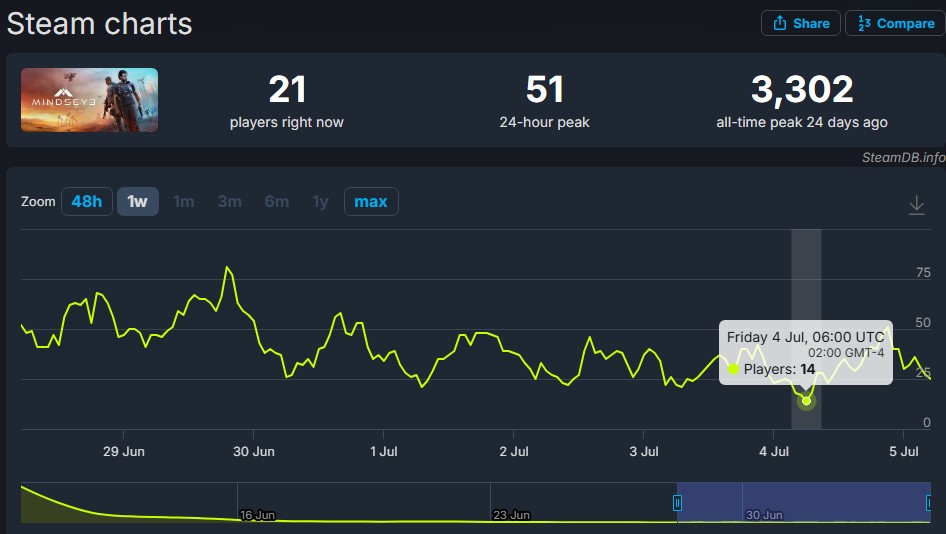Click the 4 Jul axis label

click(x=774, y=451)
